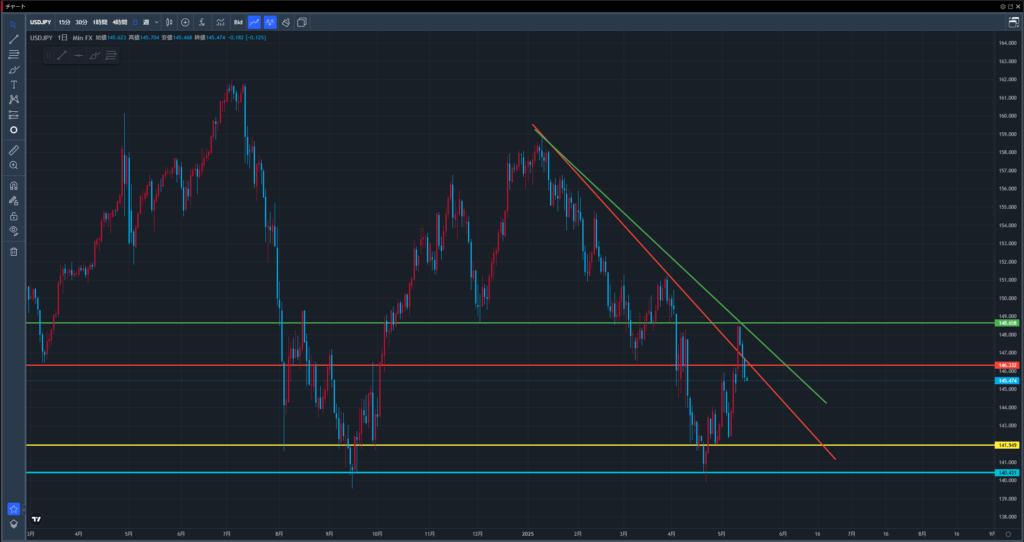
Task: Click the paint bucket theme icon
Action: click(286, 22)
